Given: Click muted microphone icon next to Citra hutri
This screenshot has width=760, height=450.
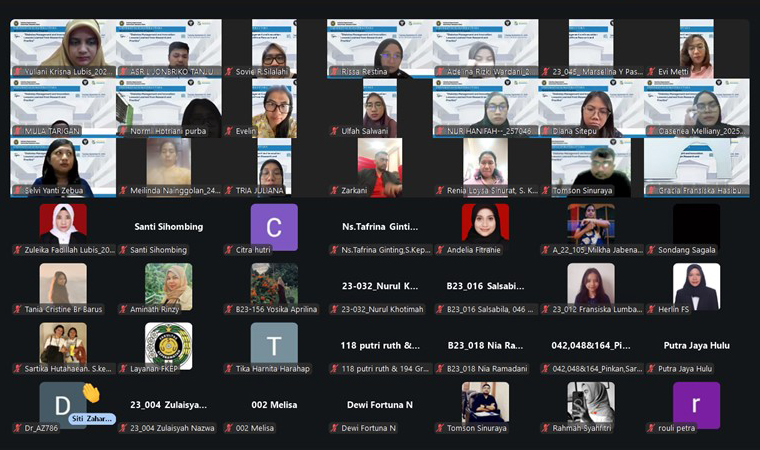Looking at the screenshot, I should tap(229, 250).
